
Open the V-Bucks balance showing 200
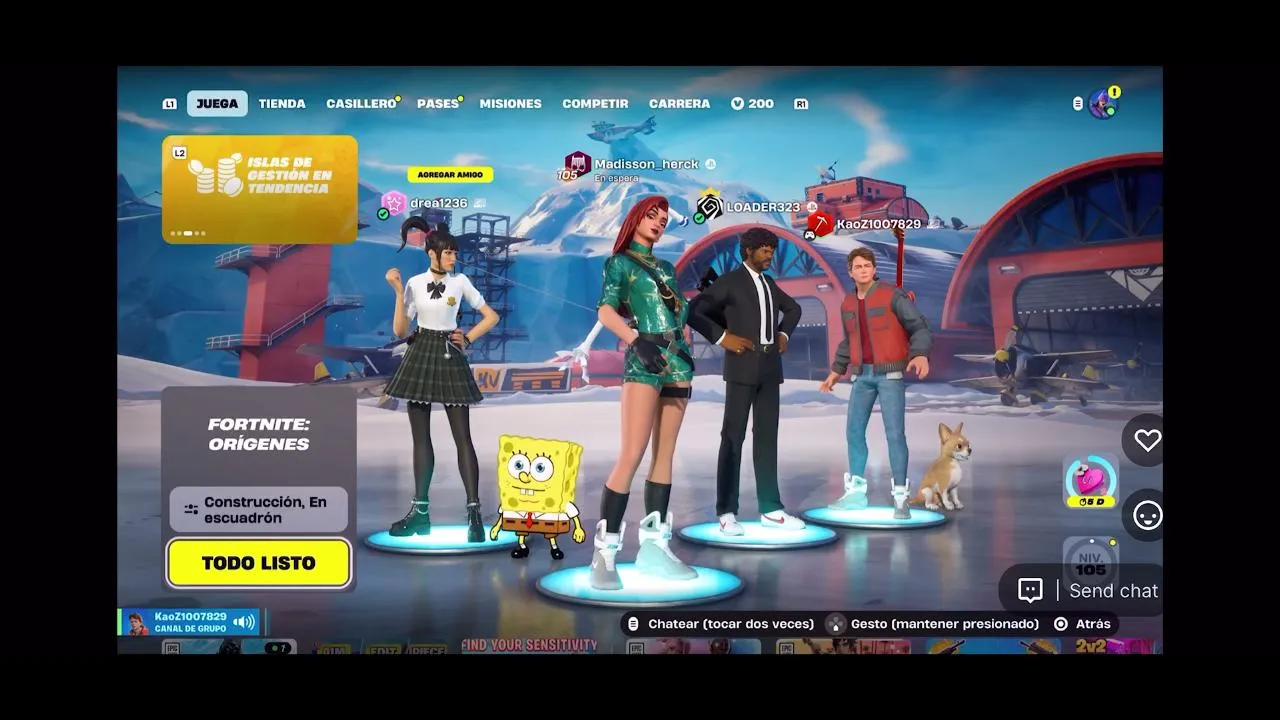click(x=752, y=104)
